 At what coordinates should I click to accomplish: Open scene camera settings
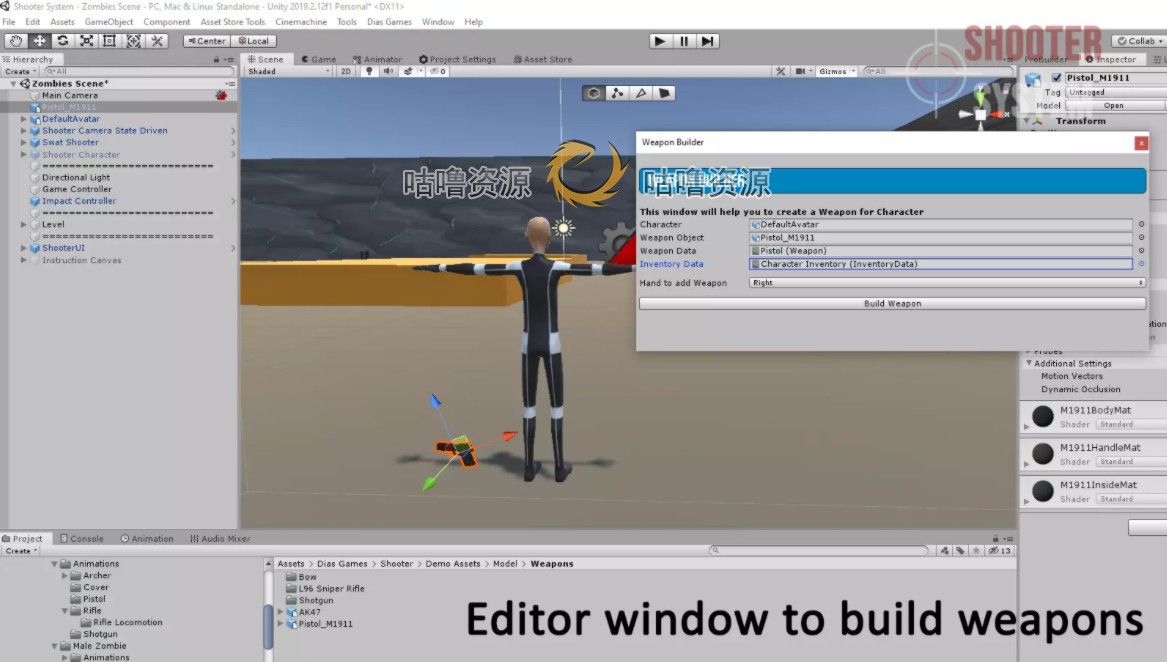click(802, 71)
